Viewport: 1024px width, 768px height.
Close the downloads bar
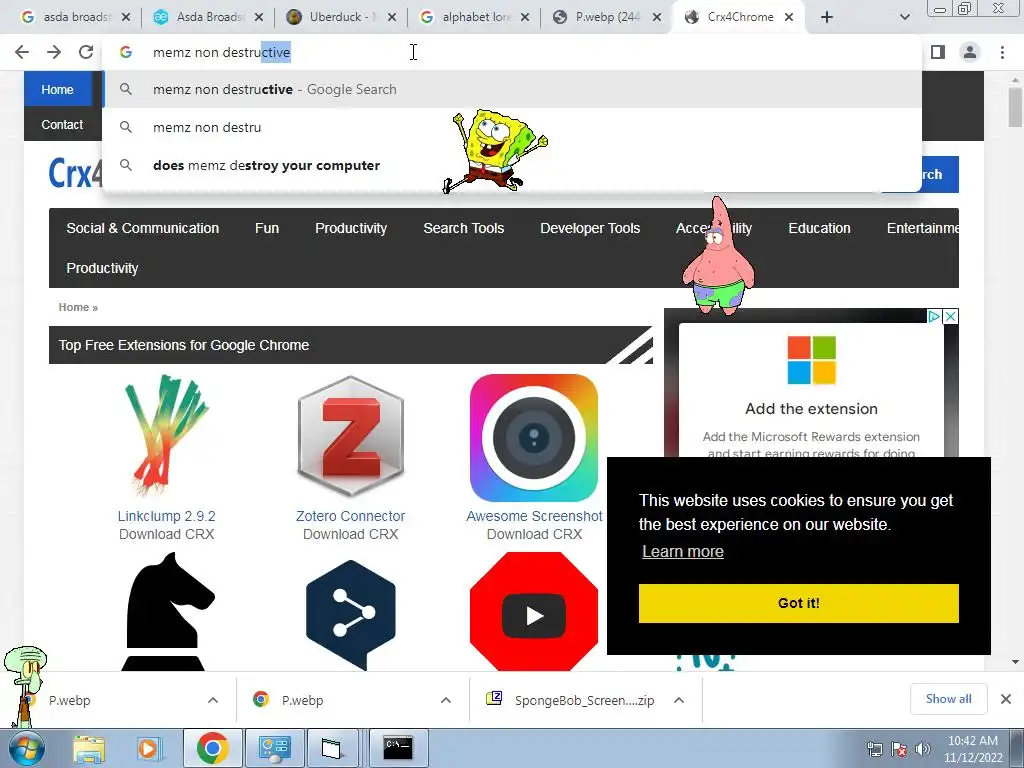coord(1006,699)
